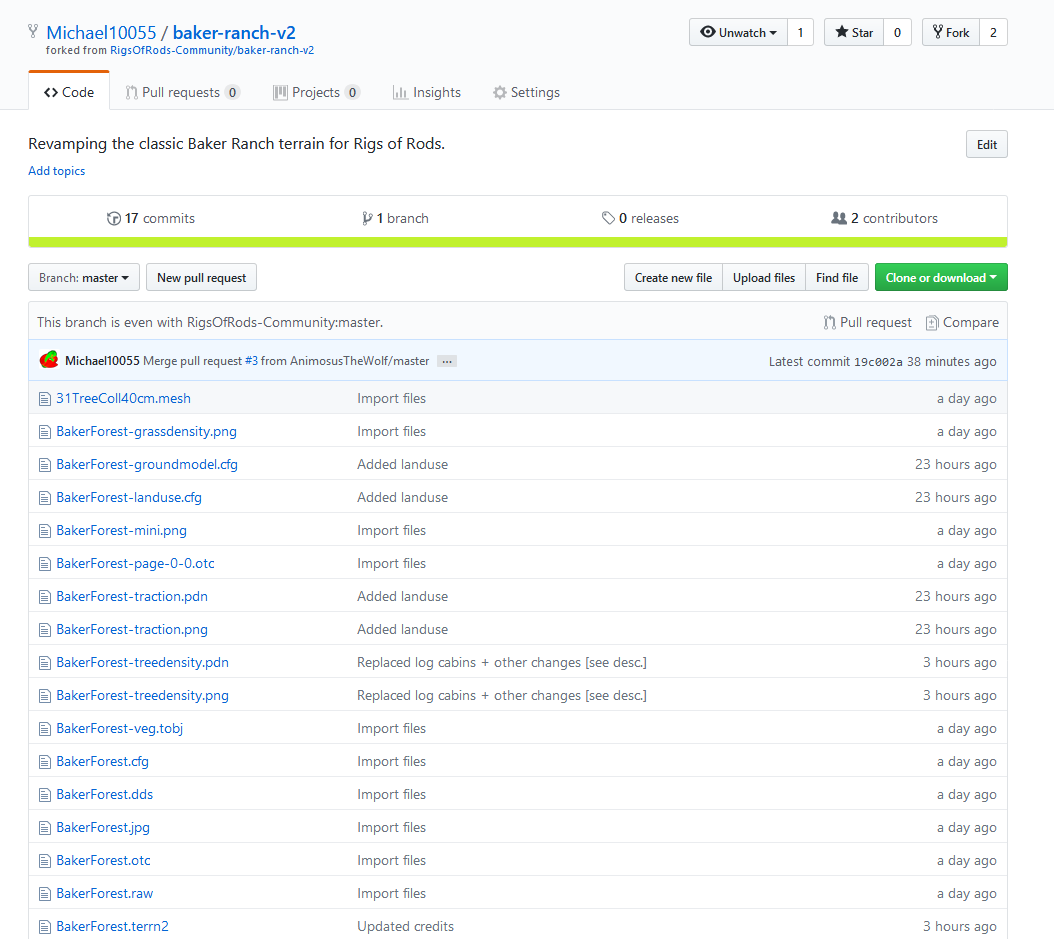Click the branch icon next to 1 branch
This screenshot has width=1054, height=939.
pyautogui.click(x=367, y=218)
